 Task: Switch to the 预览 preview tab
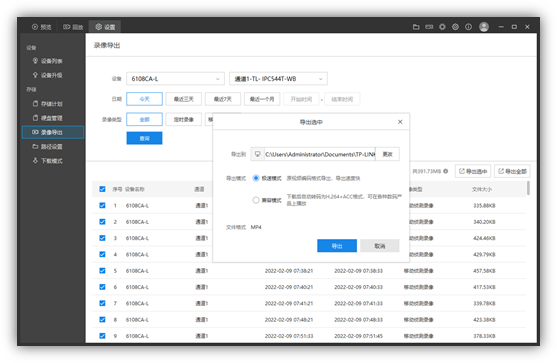(42, 27)
